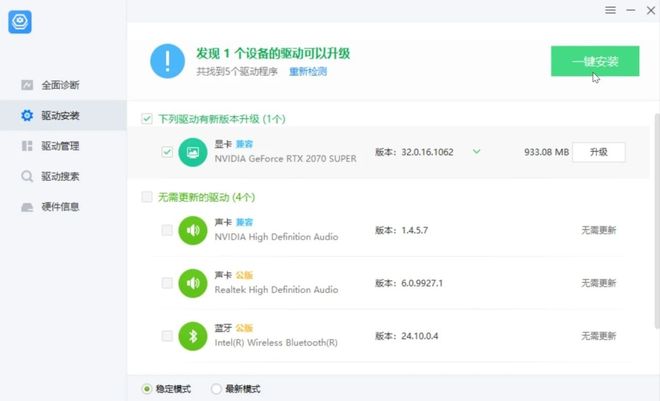
Task: Click the 重新检测 link
Action: tap(308, 72)
